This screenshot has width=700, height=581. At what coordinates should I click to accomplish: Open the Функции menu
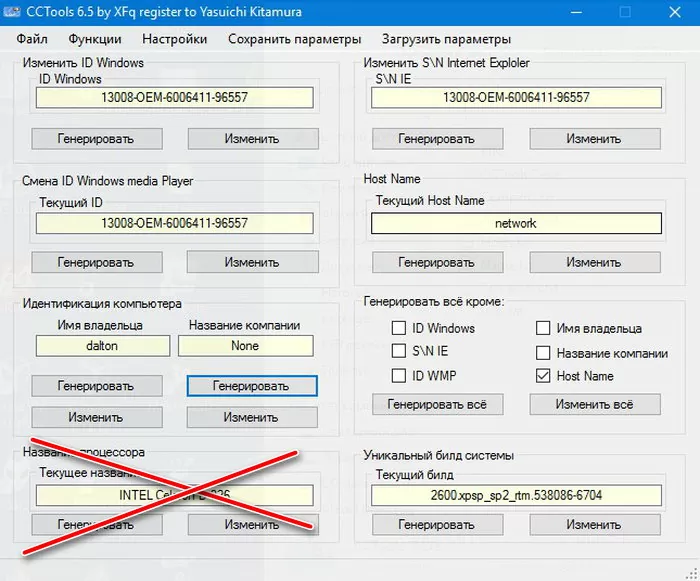tap(95, 39)
